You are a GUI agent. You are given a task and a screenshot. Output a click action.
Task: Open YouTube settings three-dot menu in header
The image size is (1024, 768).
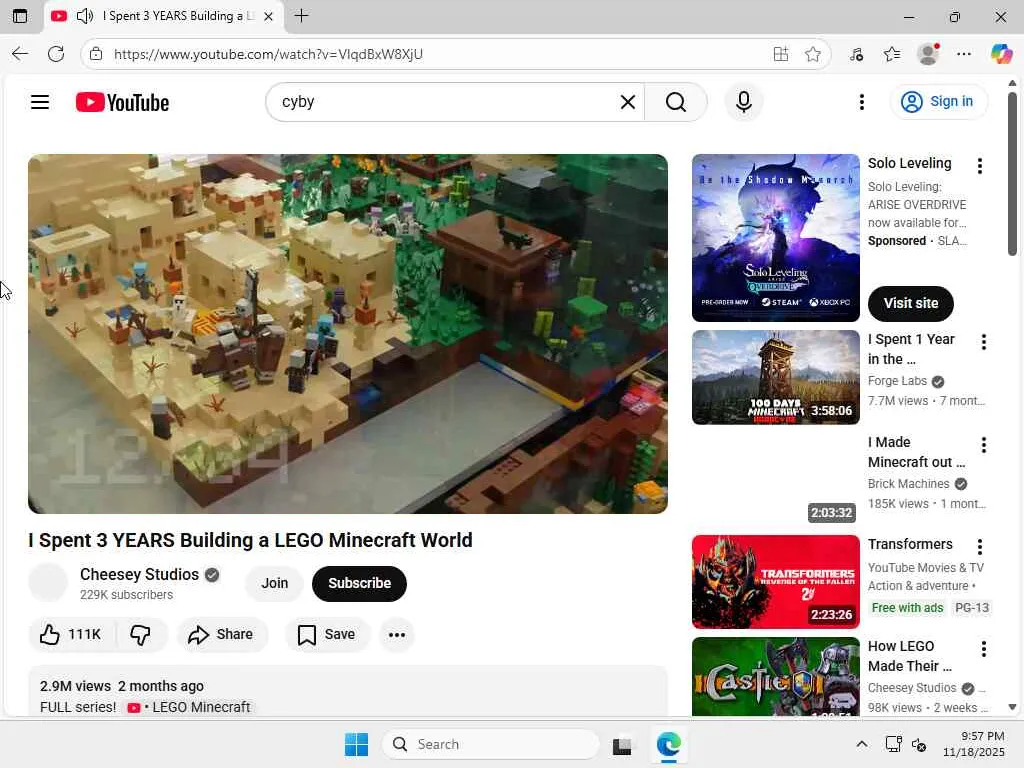(x=861, y=102)
